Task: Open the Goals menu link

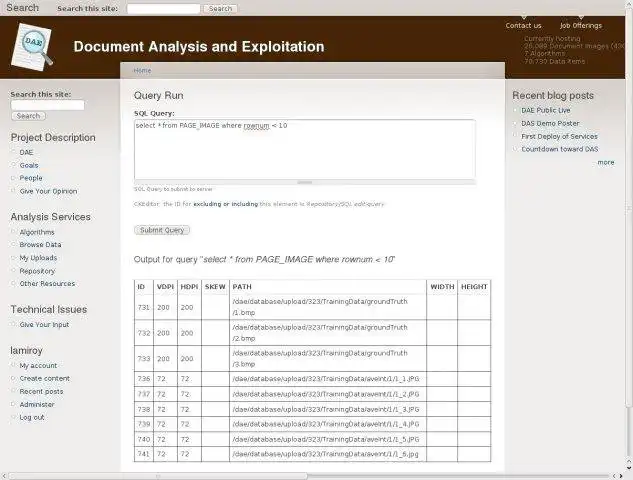Action: tap(29, 165)
